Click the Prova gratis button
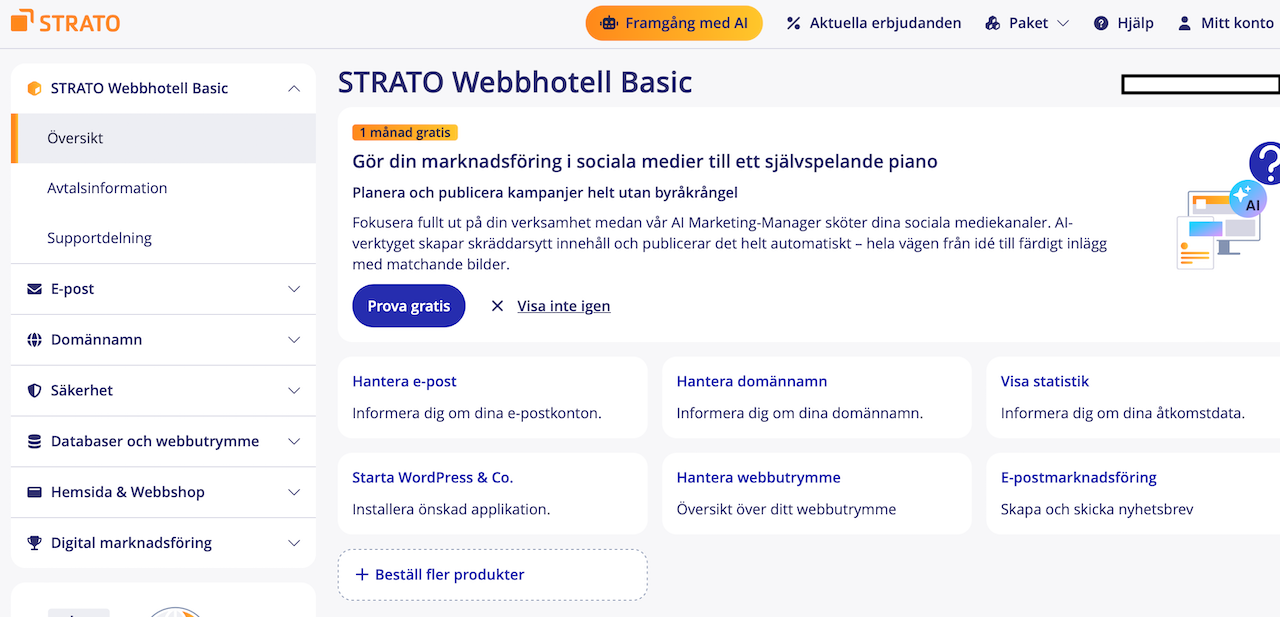 pyautogui.click(x=409, y=306)
